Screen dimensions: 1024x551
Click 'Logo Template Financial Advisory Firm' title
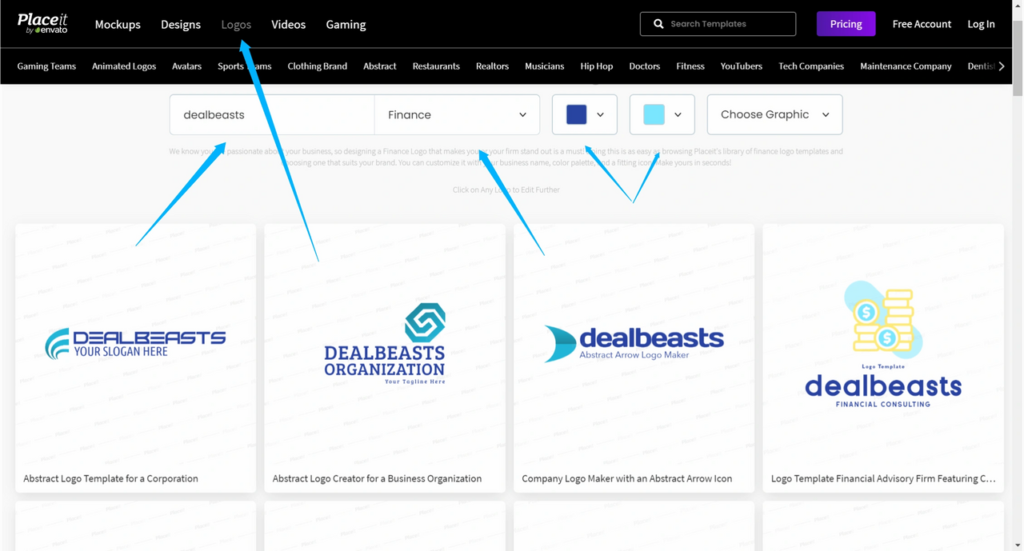(x=883, y=479)
